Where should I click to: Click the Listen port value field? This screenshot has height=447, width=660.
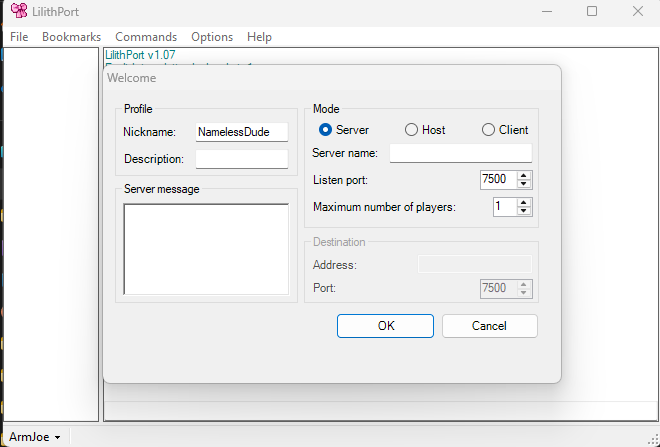point(498,180)
